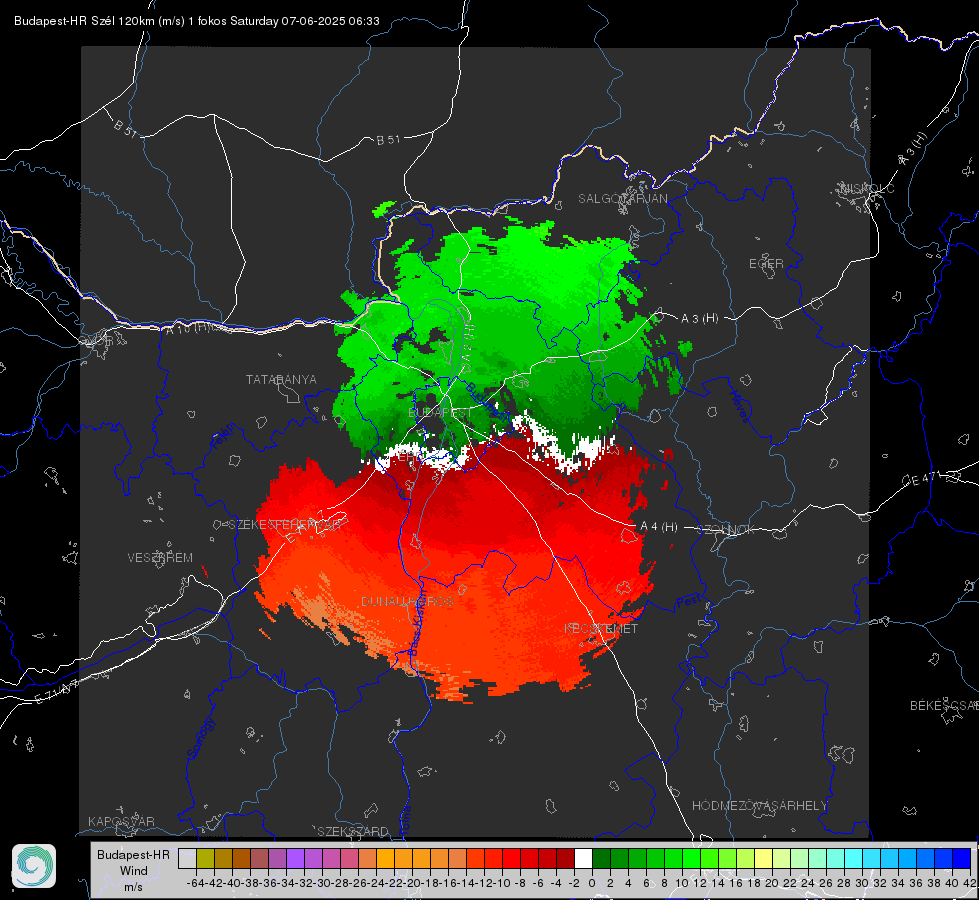Click the radar title text 'Budapest-HR Szél 120km'
Image resolution: width=979 pixels, height=900 pixels.
84,21
